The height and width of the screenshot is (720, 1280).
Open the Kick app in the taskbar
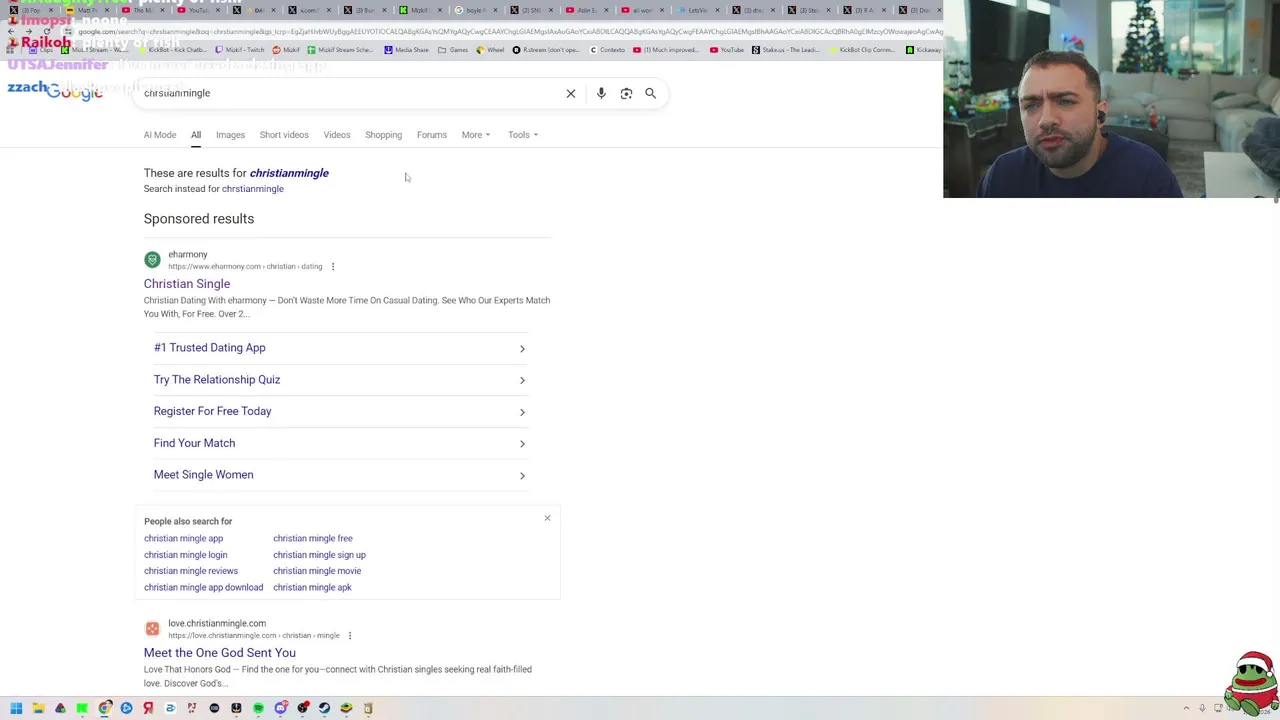click(82, 708)
